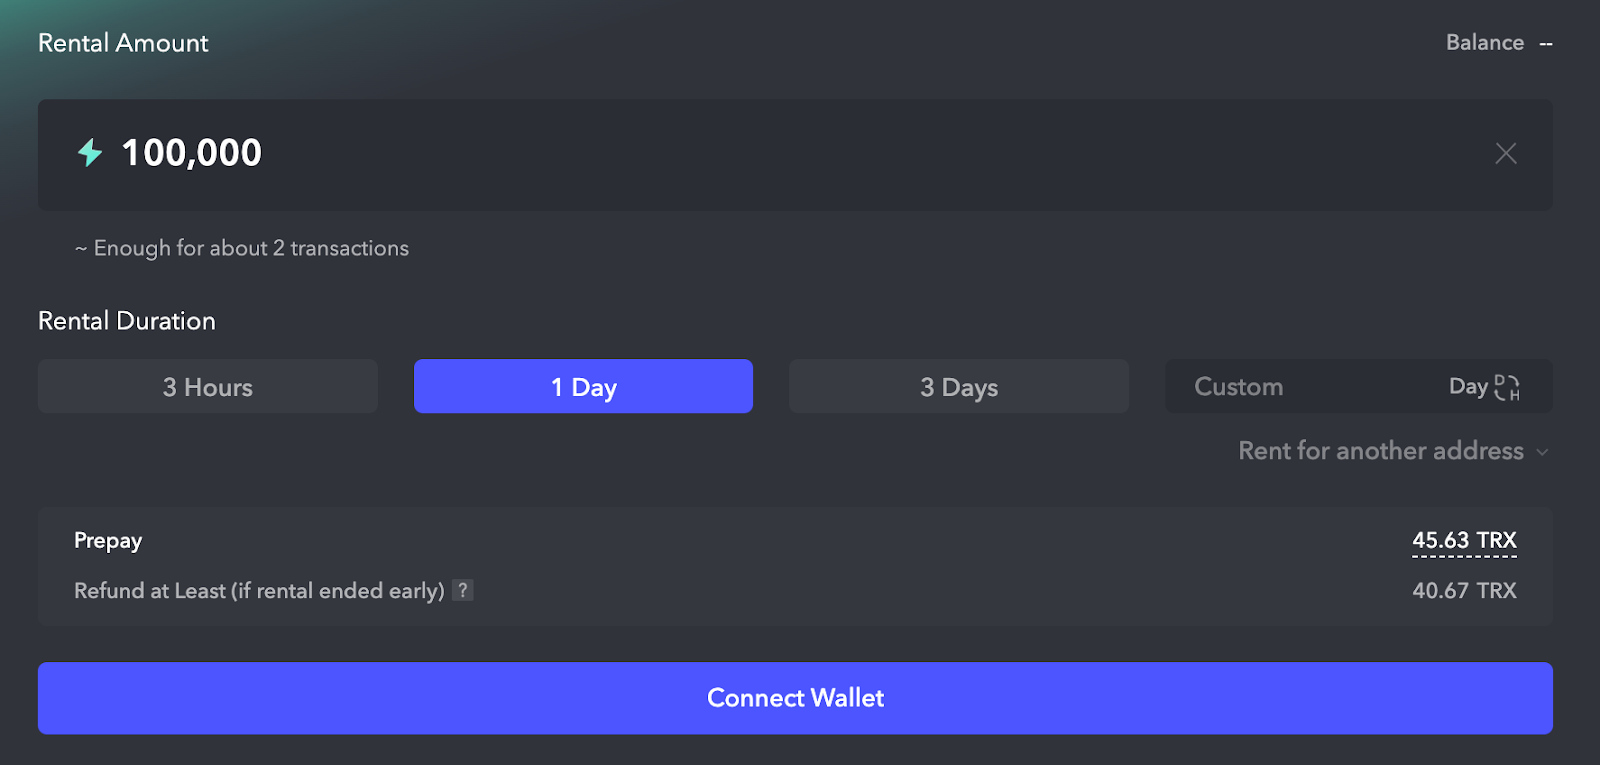Select the 3 Hours rental duration
The image size is (1600, 765).
coord(207,386)
